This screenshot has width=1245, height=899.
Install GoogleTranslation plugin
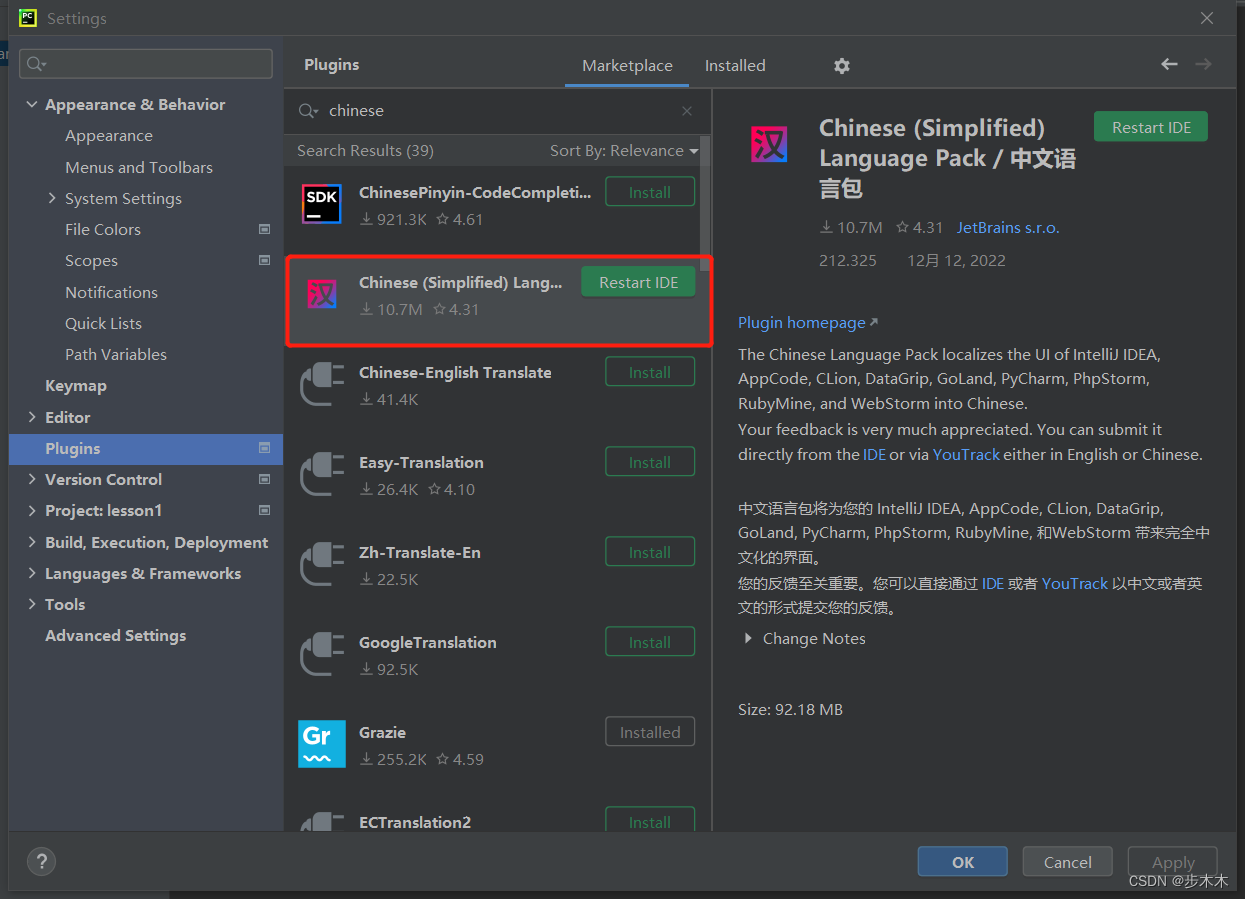pos(650,642)
